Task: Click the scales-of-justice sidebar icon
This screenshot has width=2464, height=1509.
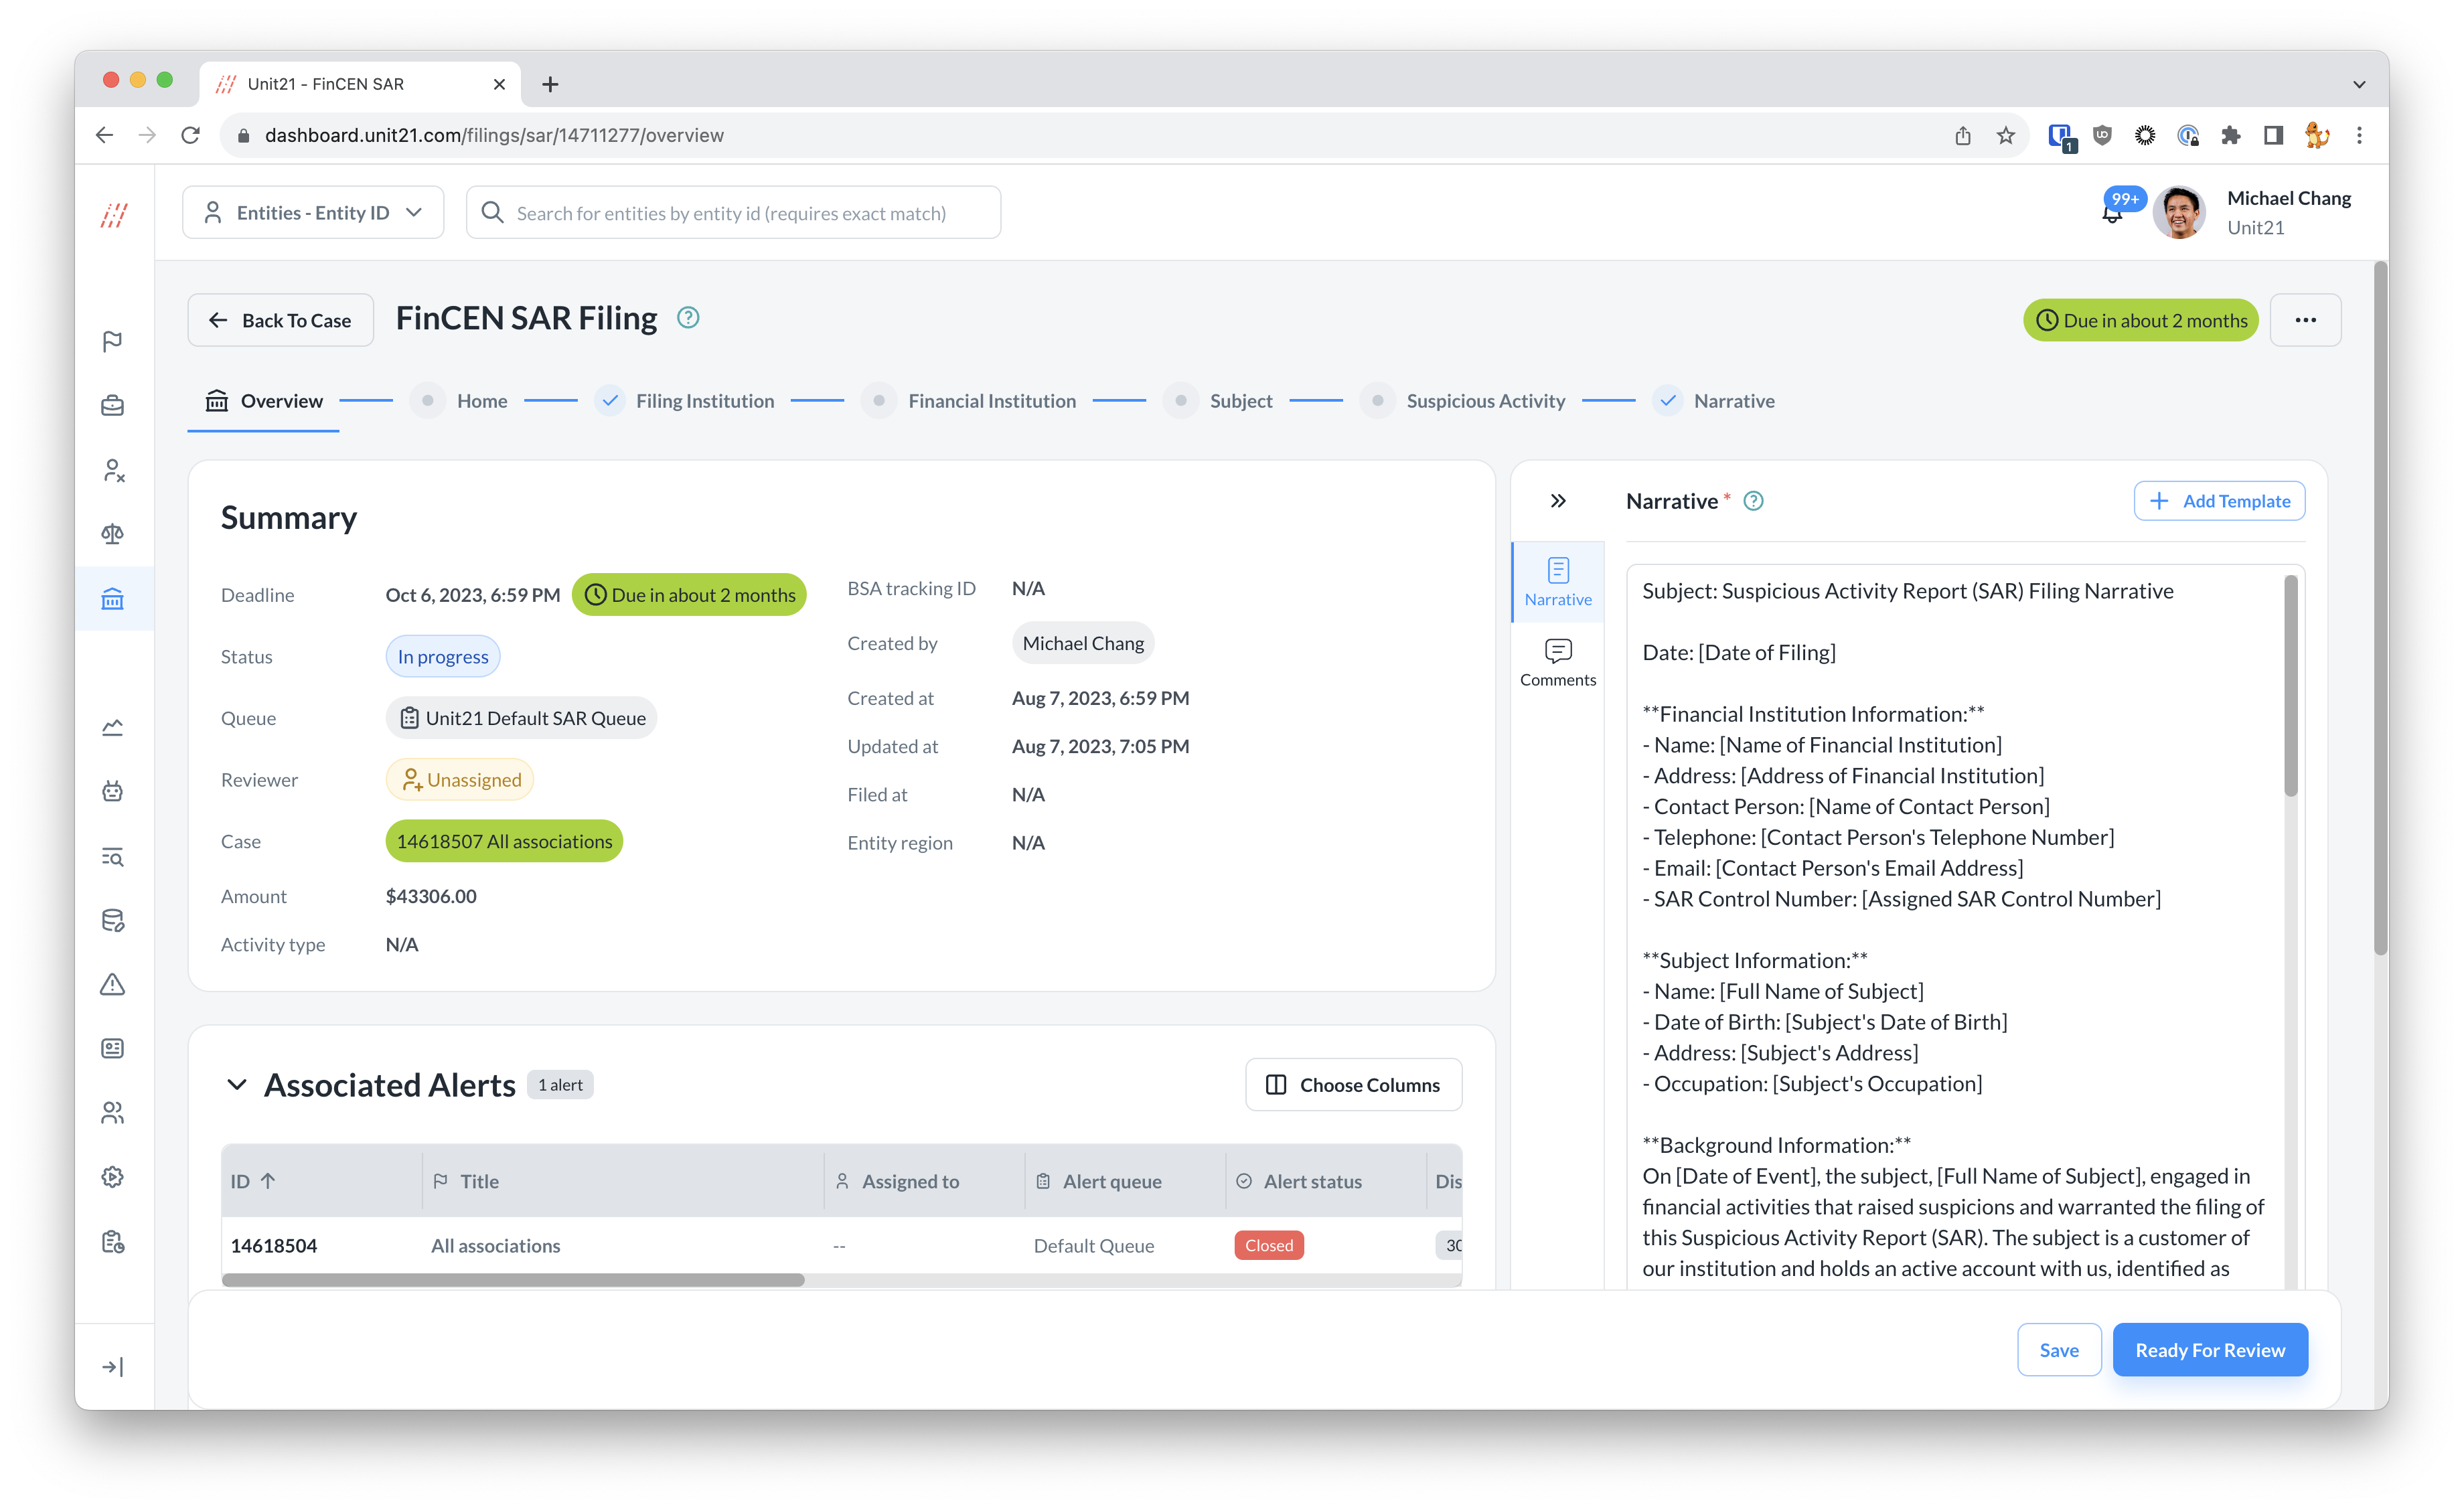Action: tap(113, 534)
